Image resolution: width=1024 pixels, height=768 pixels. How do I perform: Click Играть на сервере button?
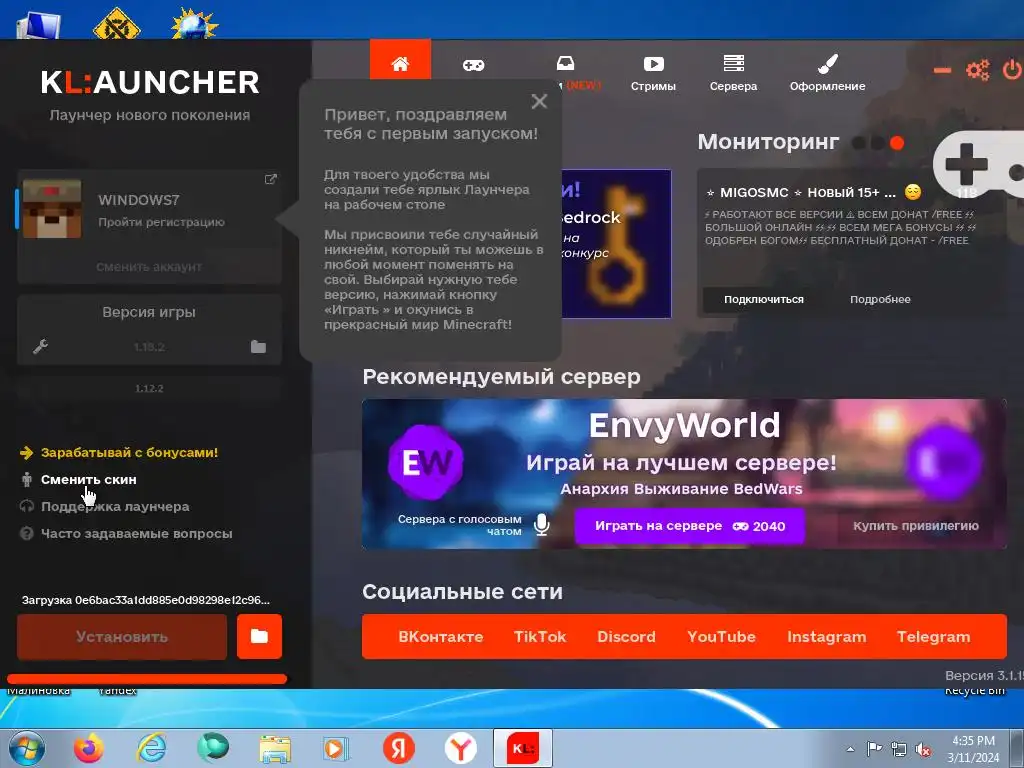(x=690, y=526)
